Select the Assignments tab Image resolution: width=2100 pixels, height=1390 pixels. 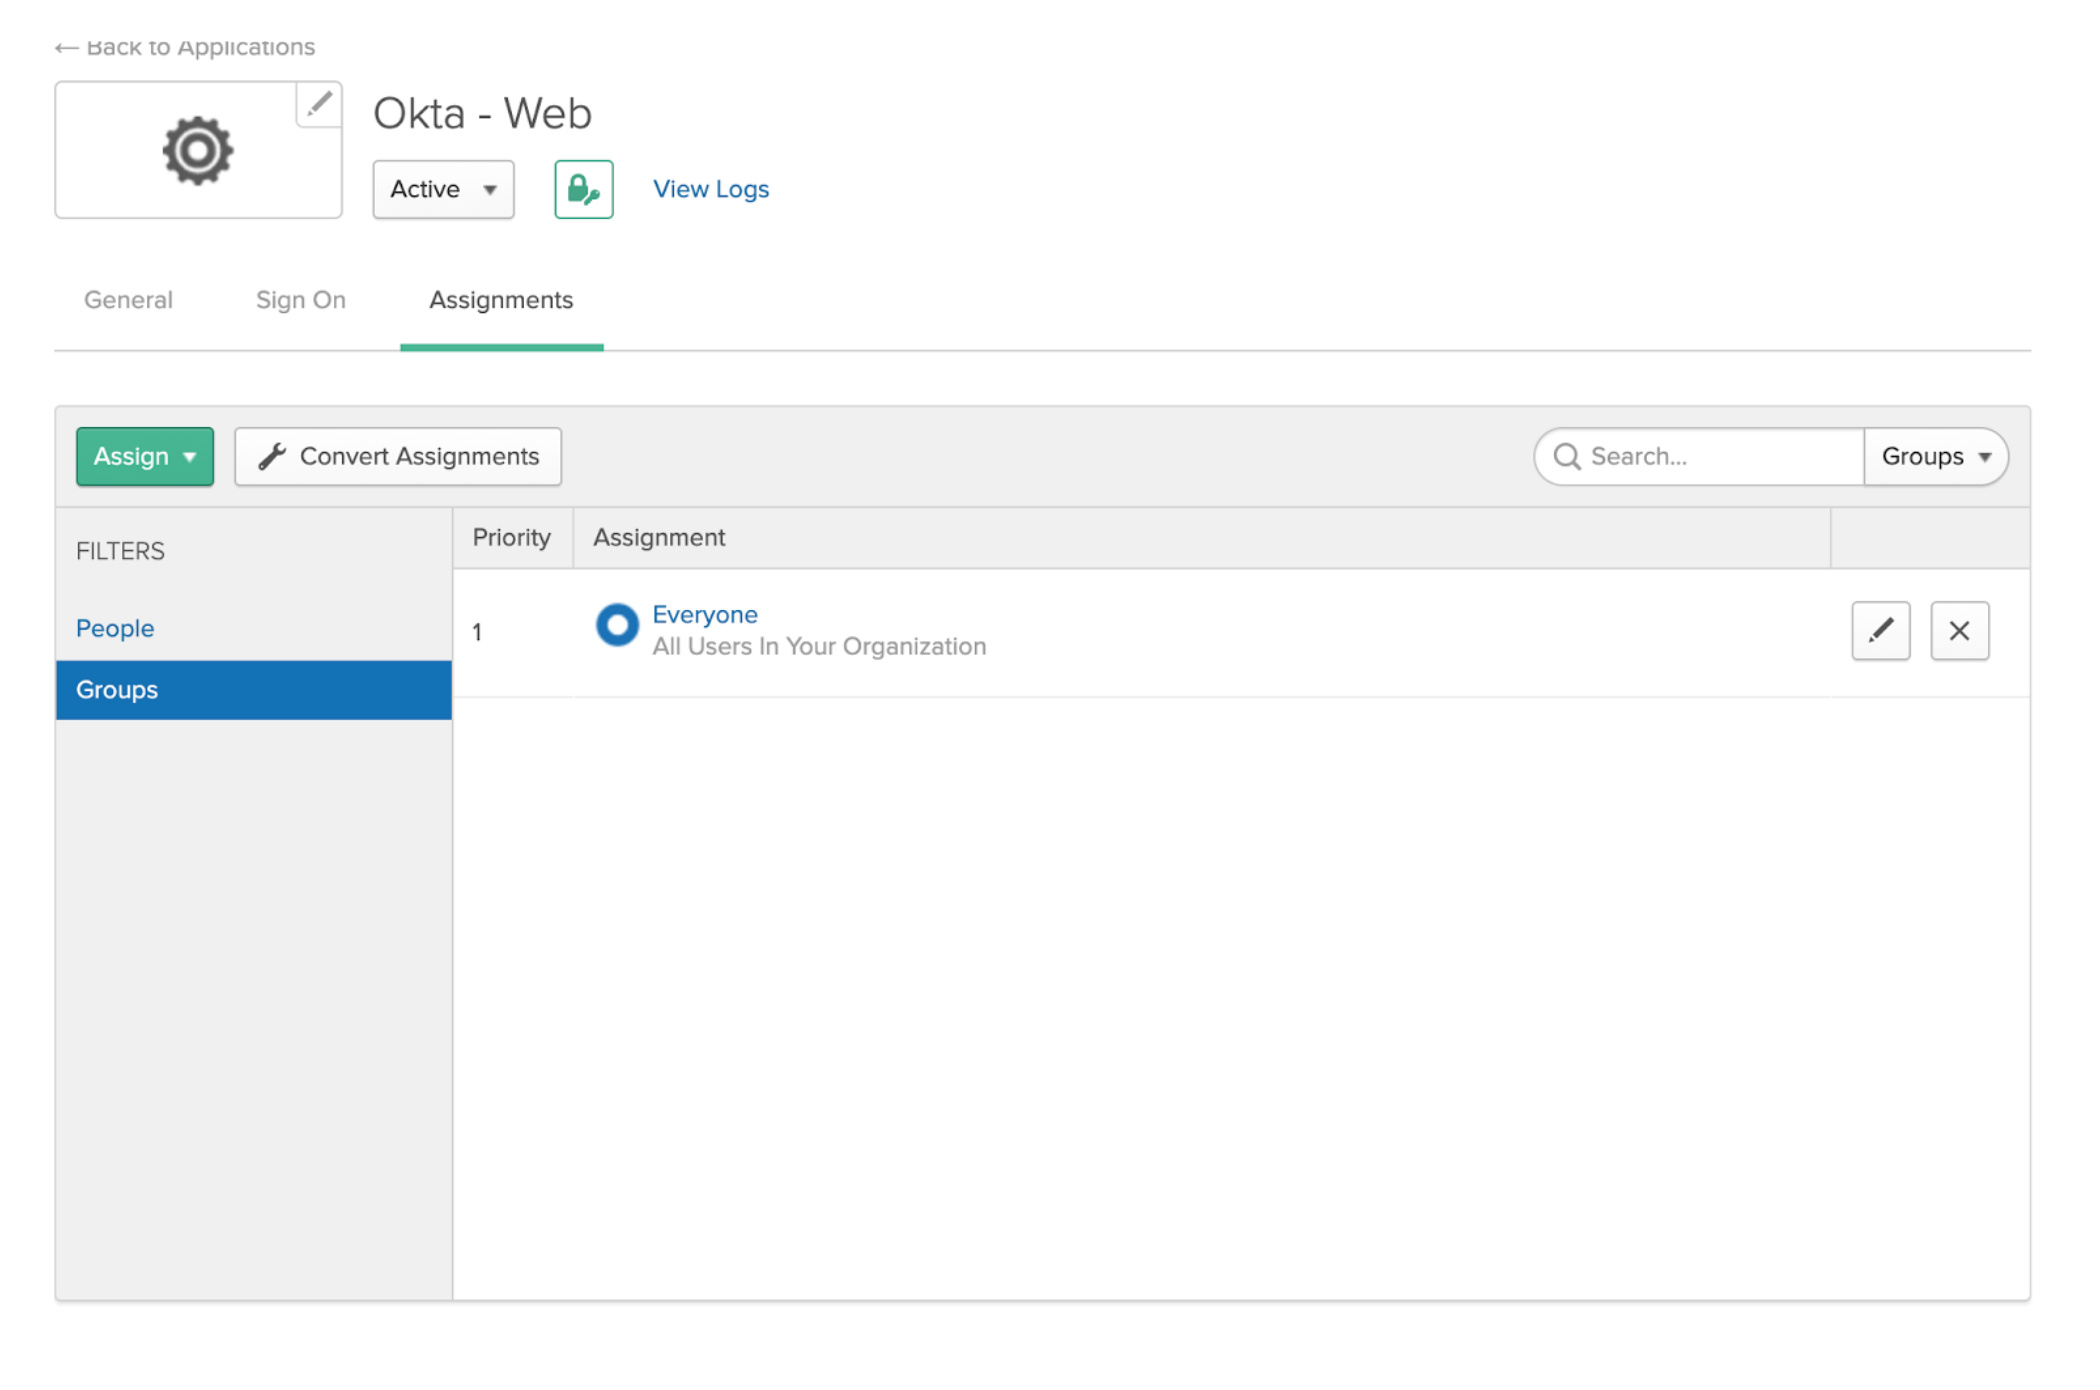[x=501, y=300]
